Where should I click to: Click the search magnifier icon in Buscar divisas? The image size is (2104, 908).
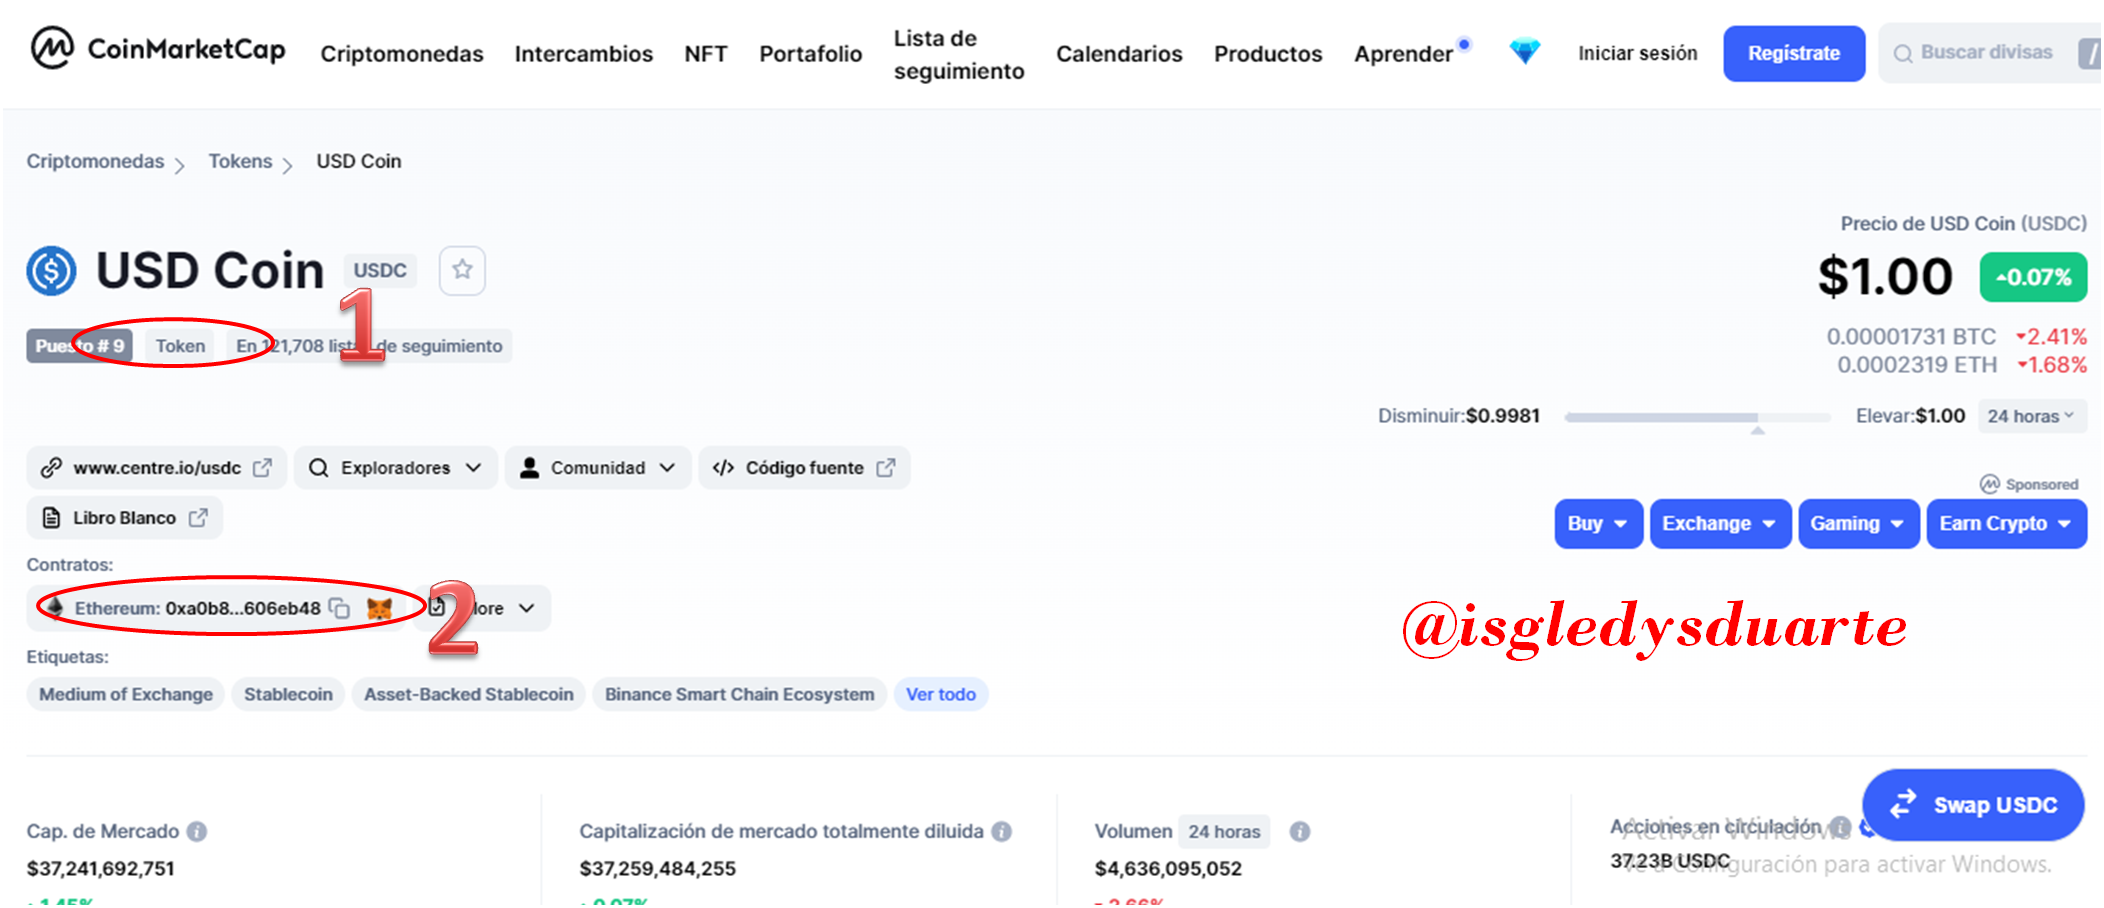point(1902,53)
